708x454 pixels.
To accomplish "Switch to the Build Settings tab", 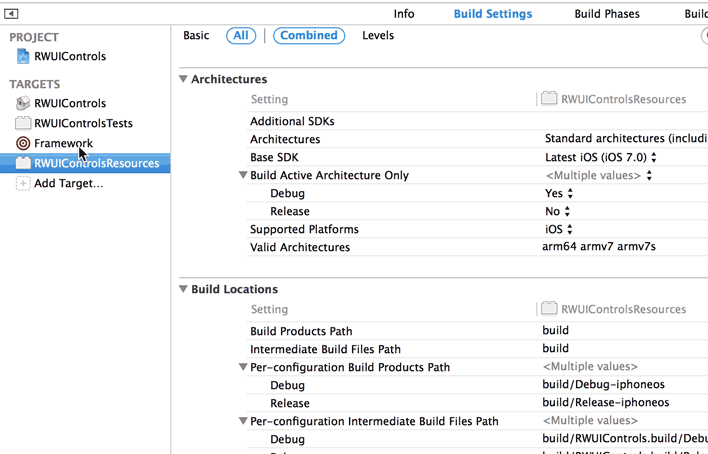I will tap(493, 14).
